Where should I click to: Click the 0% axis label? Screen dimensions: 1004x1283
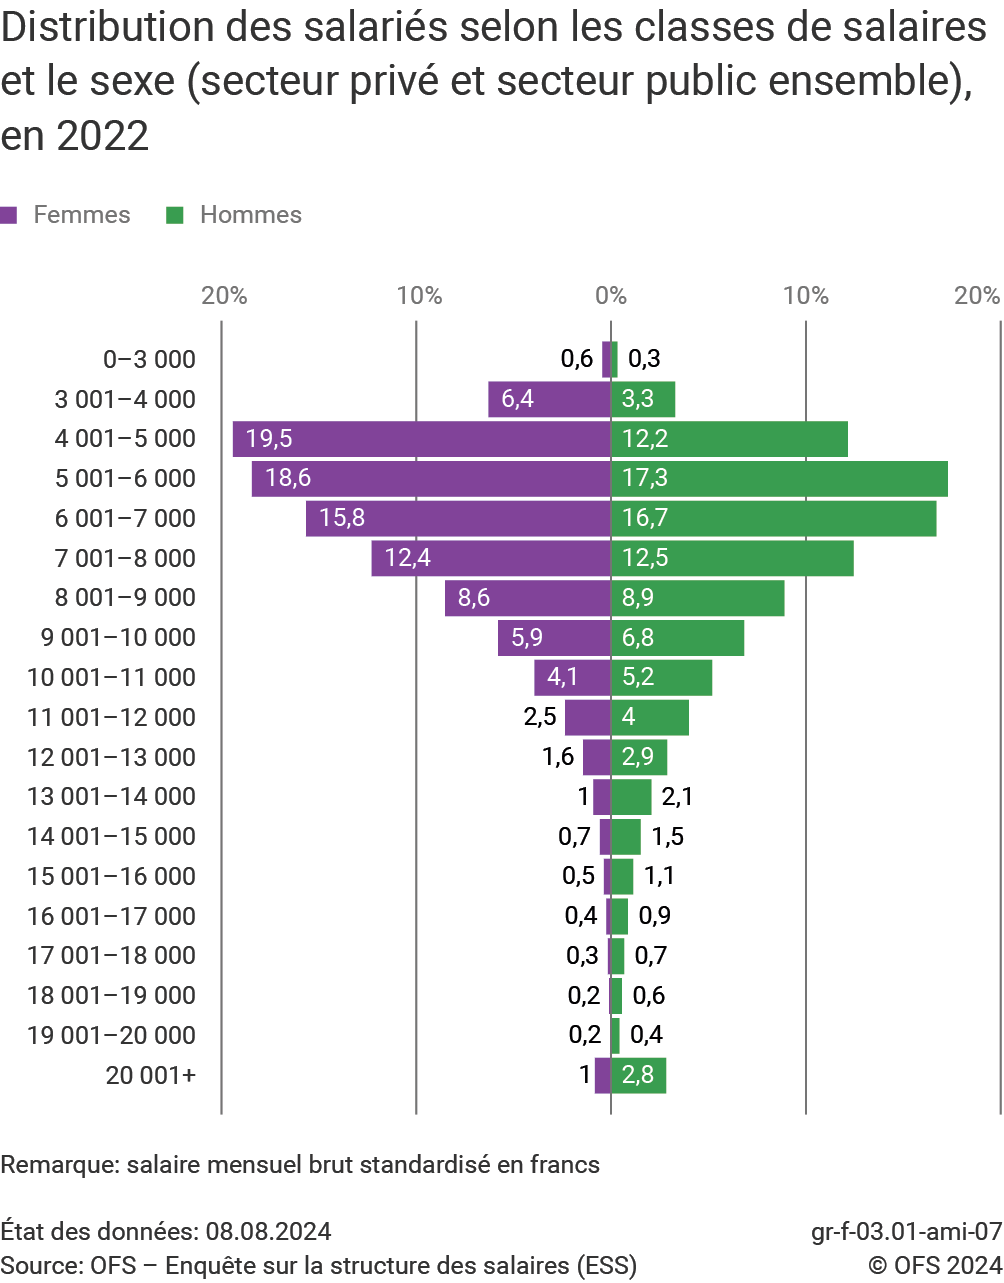click(610, 295)
